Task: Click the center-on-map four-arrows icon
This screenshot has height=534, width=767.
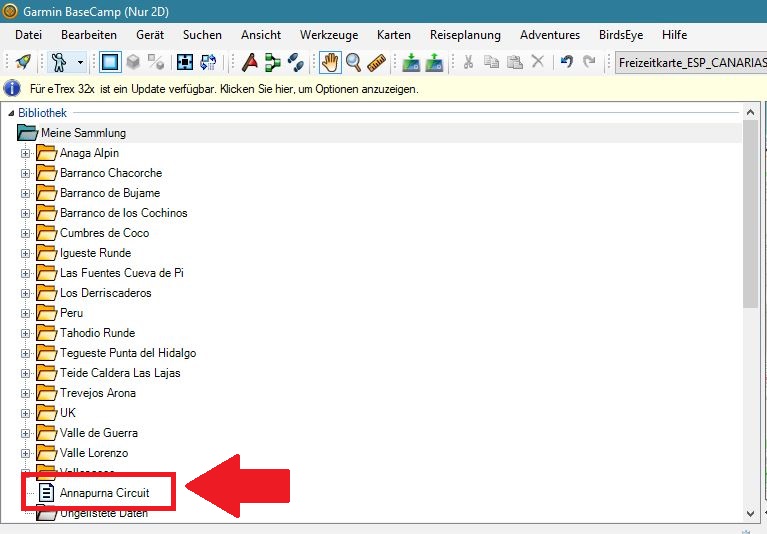Action: coord(184,62)
